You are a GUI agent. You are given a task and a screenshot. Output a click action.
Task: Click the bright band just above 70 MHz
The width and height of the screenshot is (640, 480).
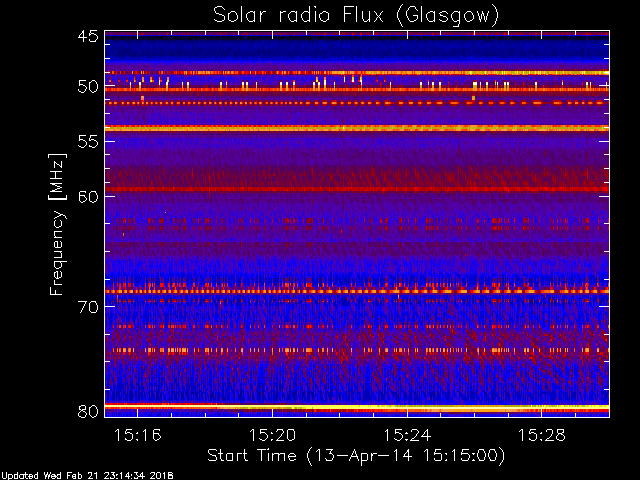tap(356, 290)
